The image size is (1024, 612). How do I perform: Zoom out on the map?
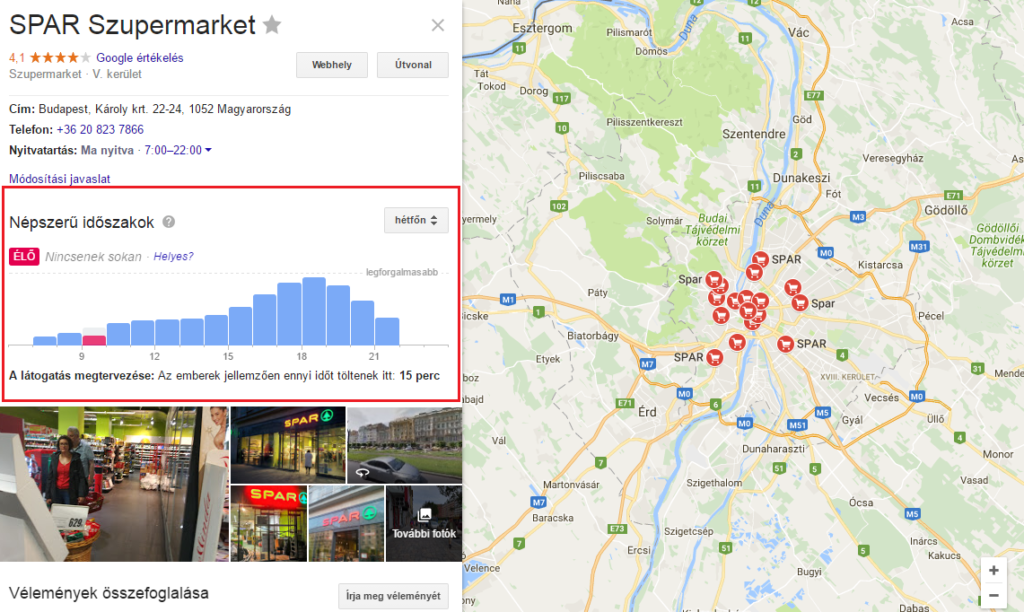point(993,595)
